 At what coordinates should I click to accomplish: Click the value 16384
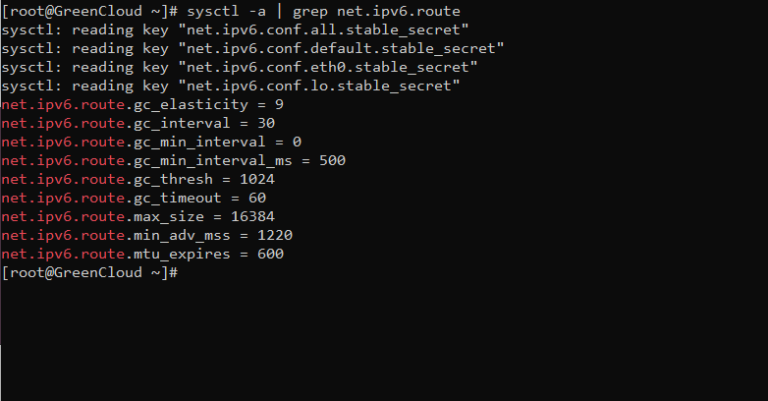[253, 216]
